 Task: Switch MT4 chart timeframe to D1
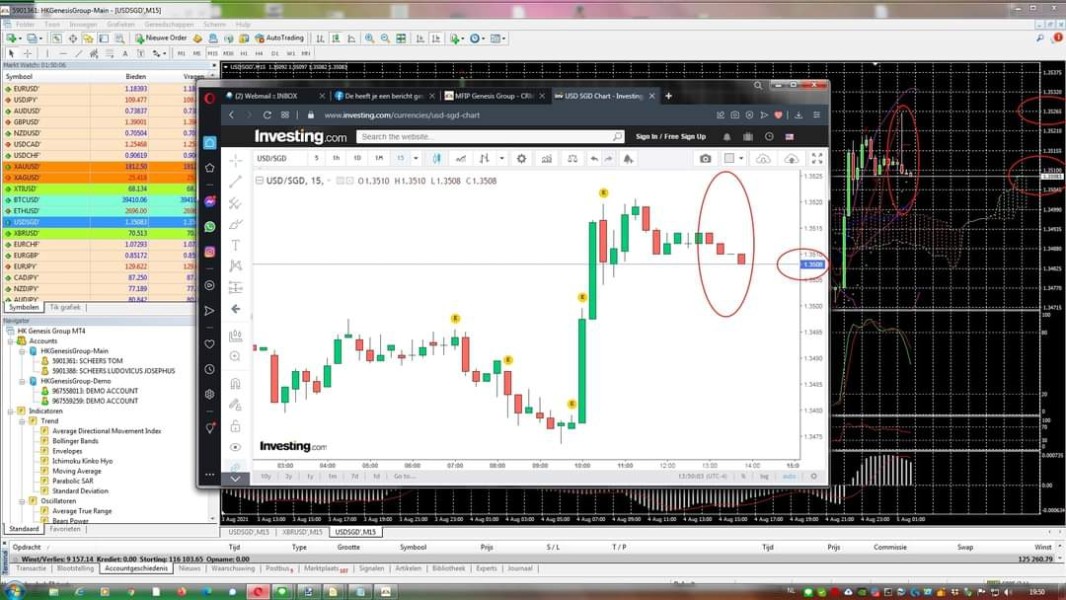click(275, 53)
